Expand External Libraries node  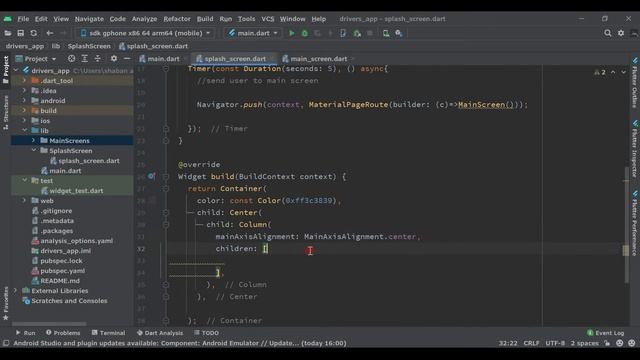coord(16,291)
